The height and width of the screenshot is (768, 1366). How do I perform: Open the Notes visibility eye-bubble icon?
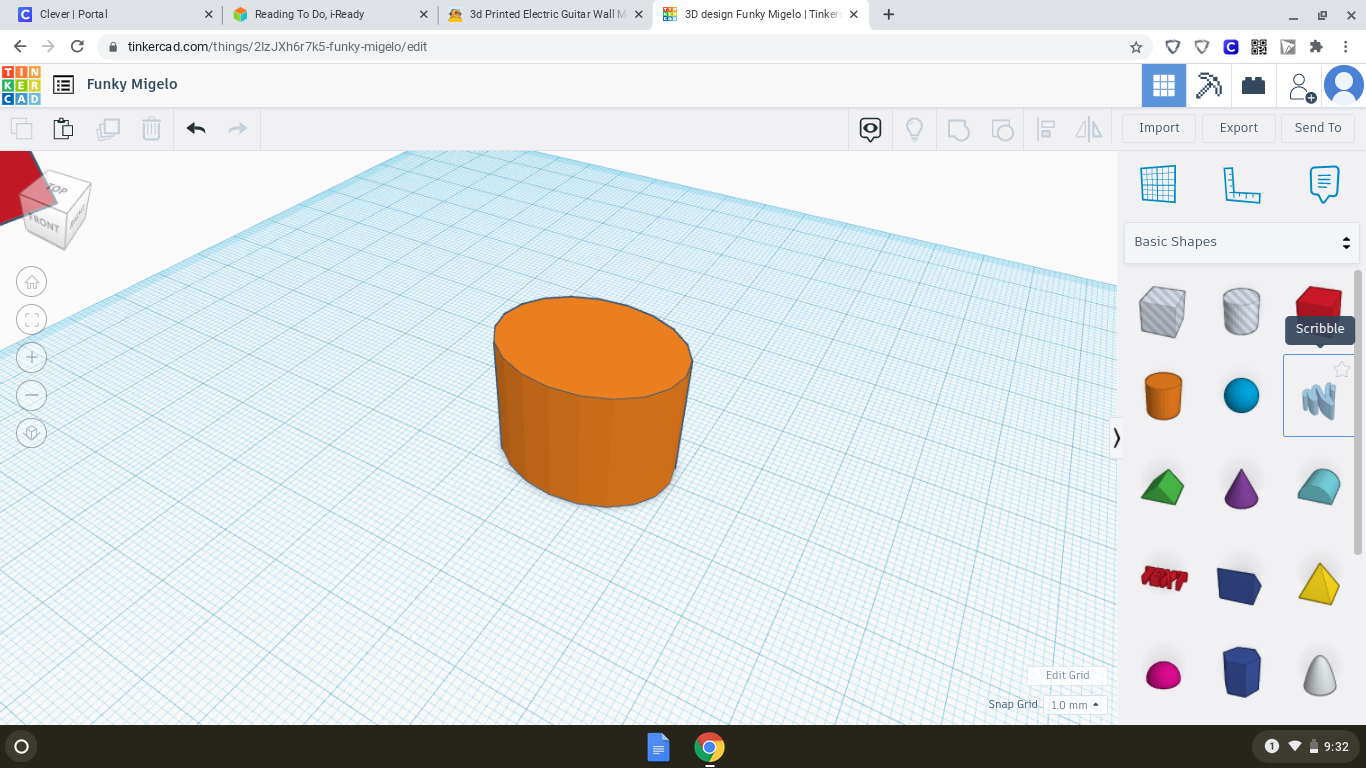871,129
